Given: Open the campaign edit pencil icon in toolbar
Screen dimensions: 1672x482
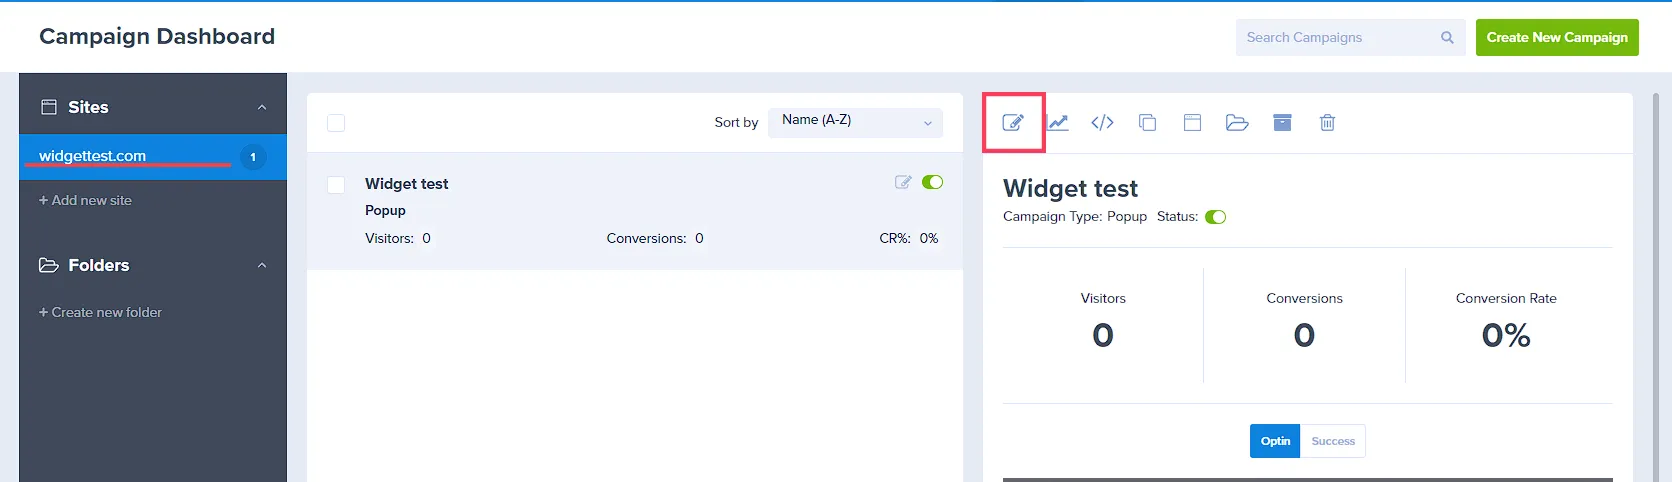Looking at the screenshot, I should pyautogui.click(x=1013, y=122).
